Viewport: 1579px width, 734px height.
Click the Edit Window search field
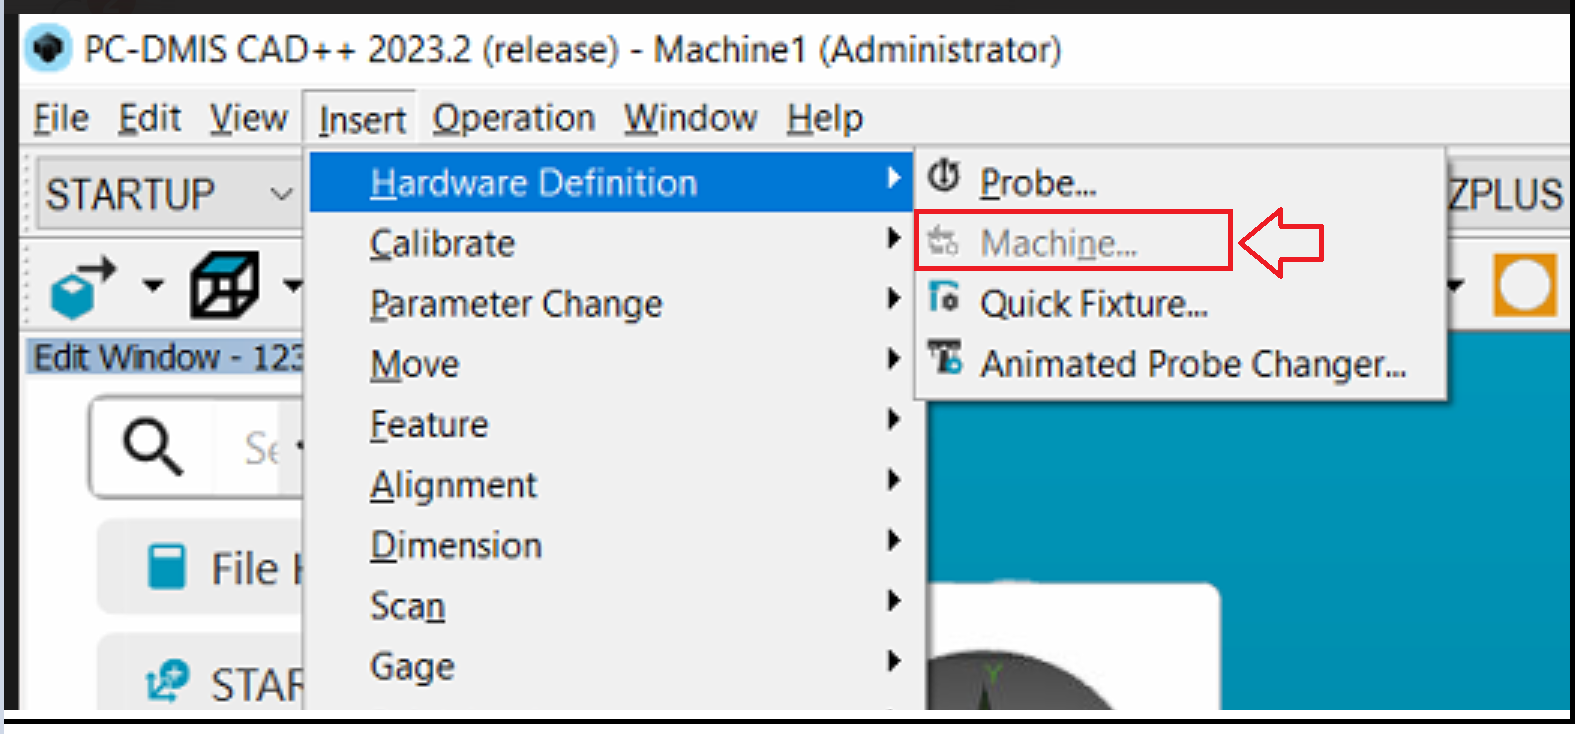[x=262, y=448]
